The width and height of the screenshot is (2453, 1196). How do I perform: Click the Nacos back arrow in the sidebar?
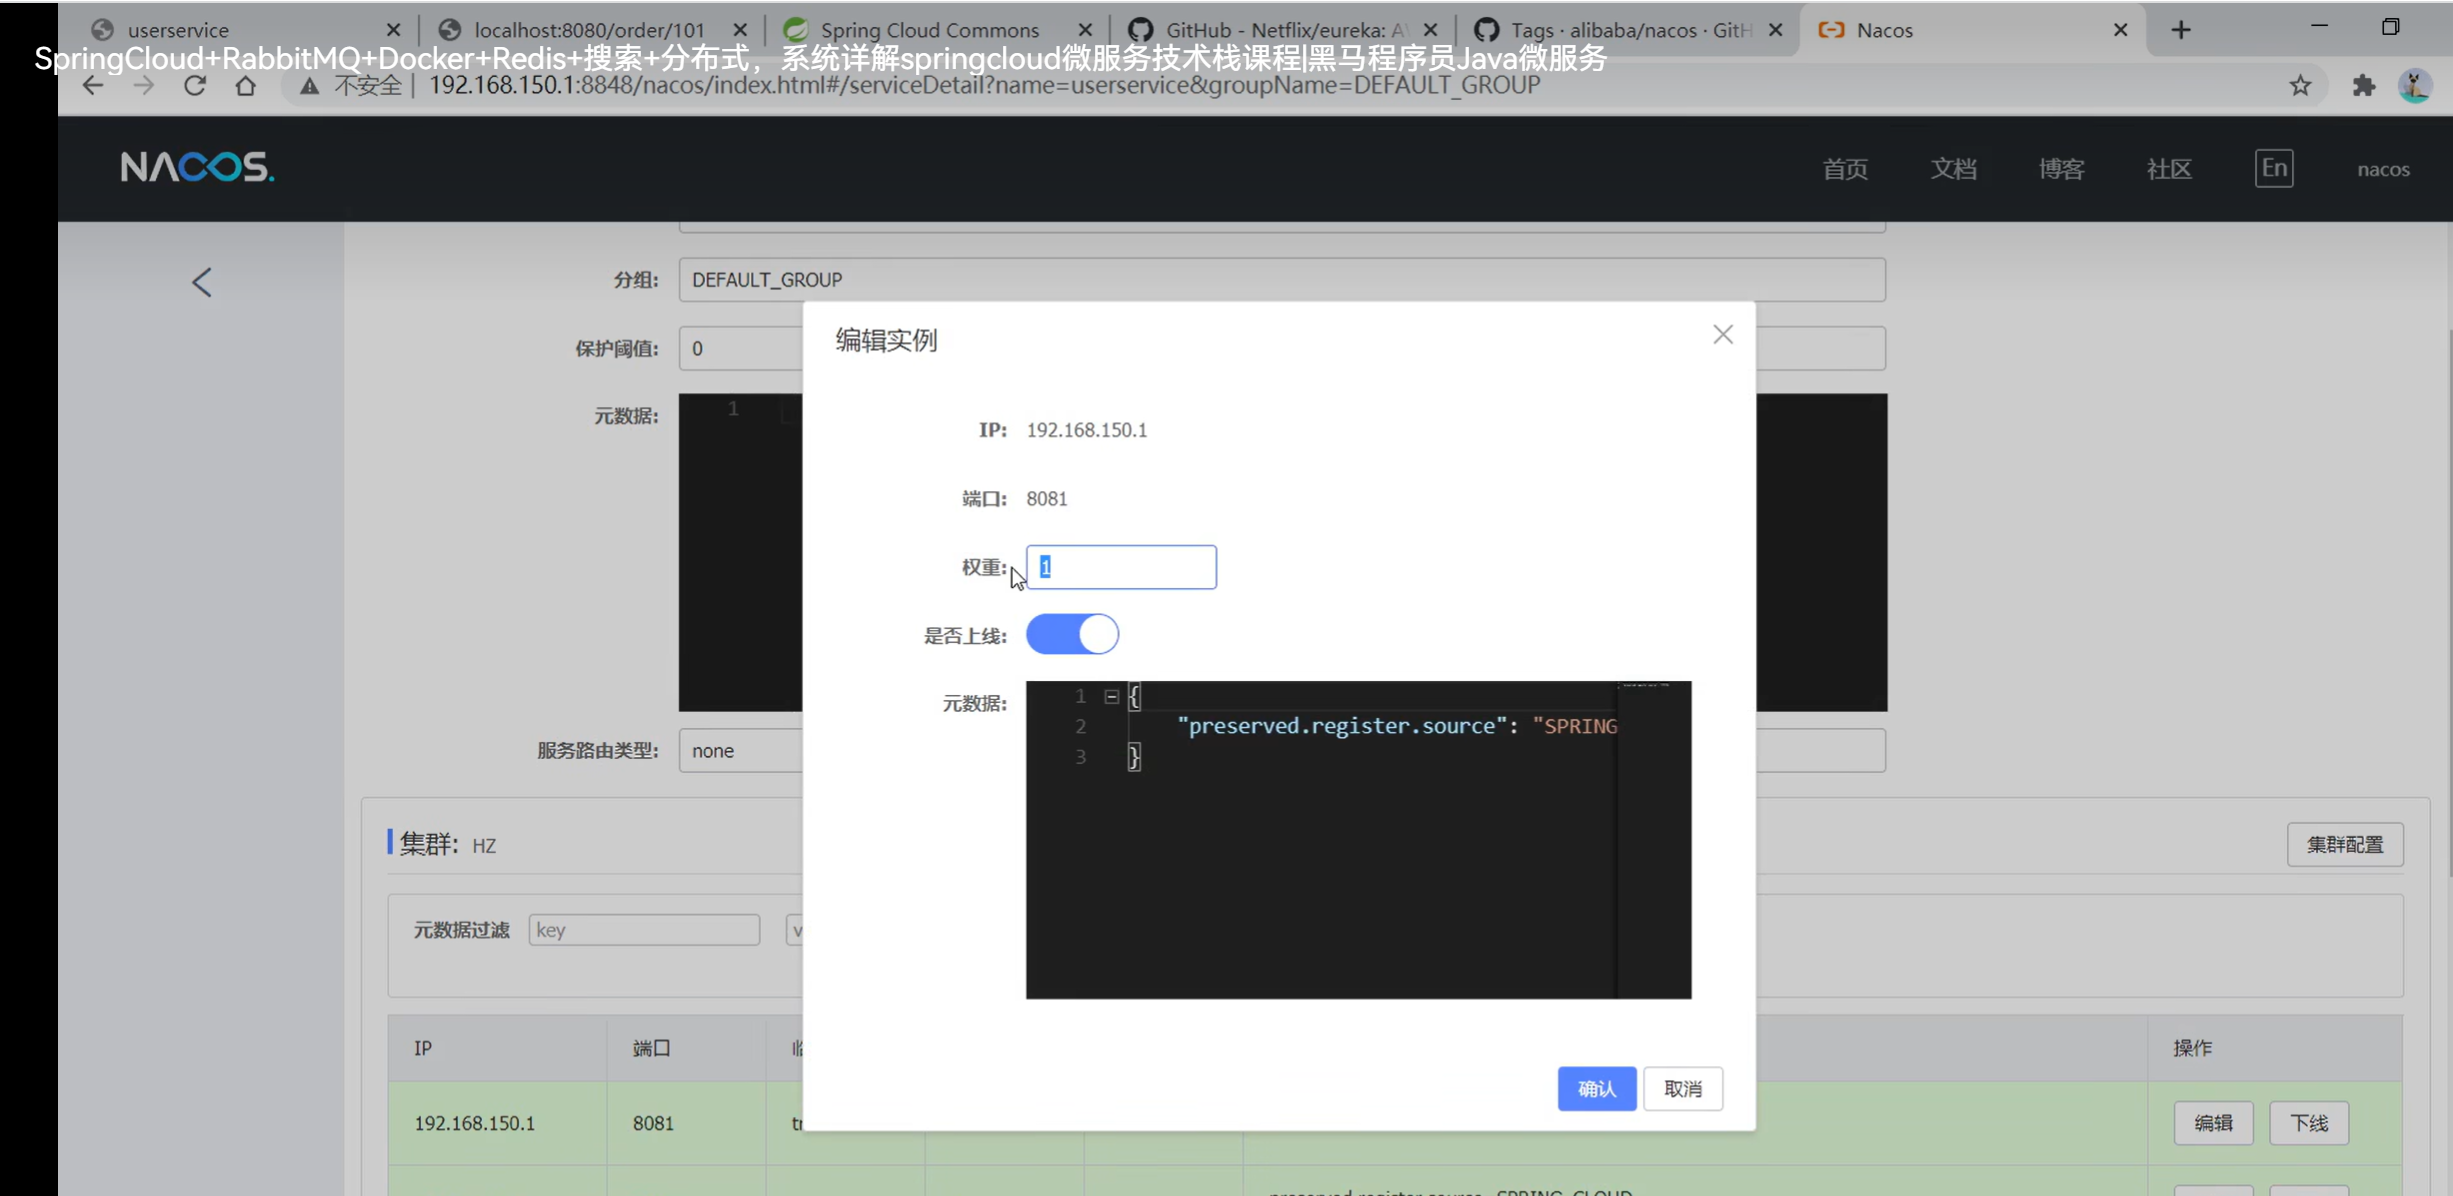pyautogui.click(x=202, y=282)
